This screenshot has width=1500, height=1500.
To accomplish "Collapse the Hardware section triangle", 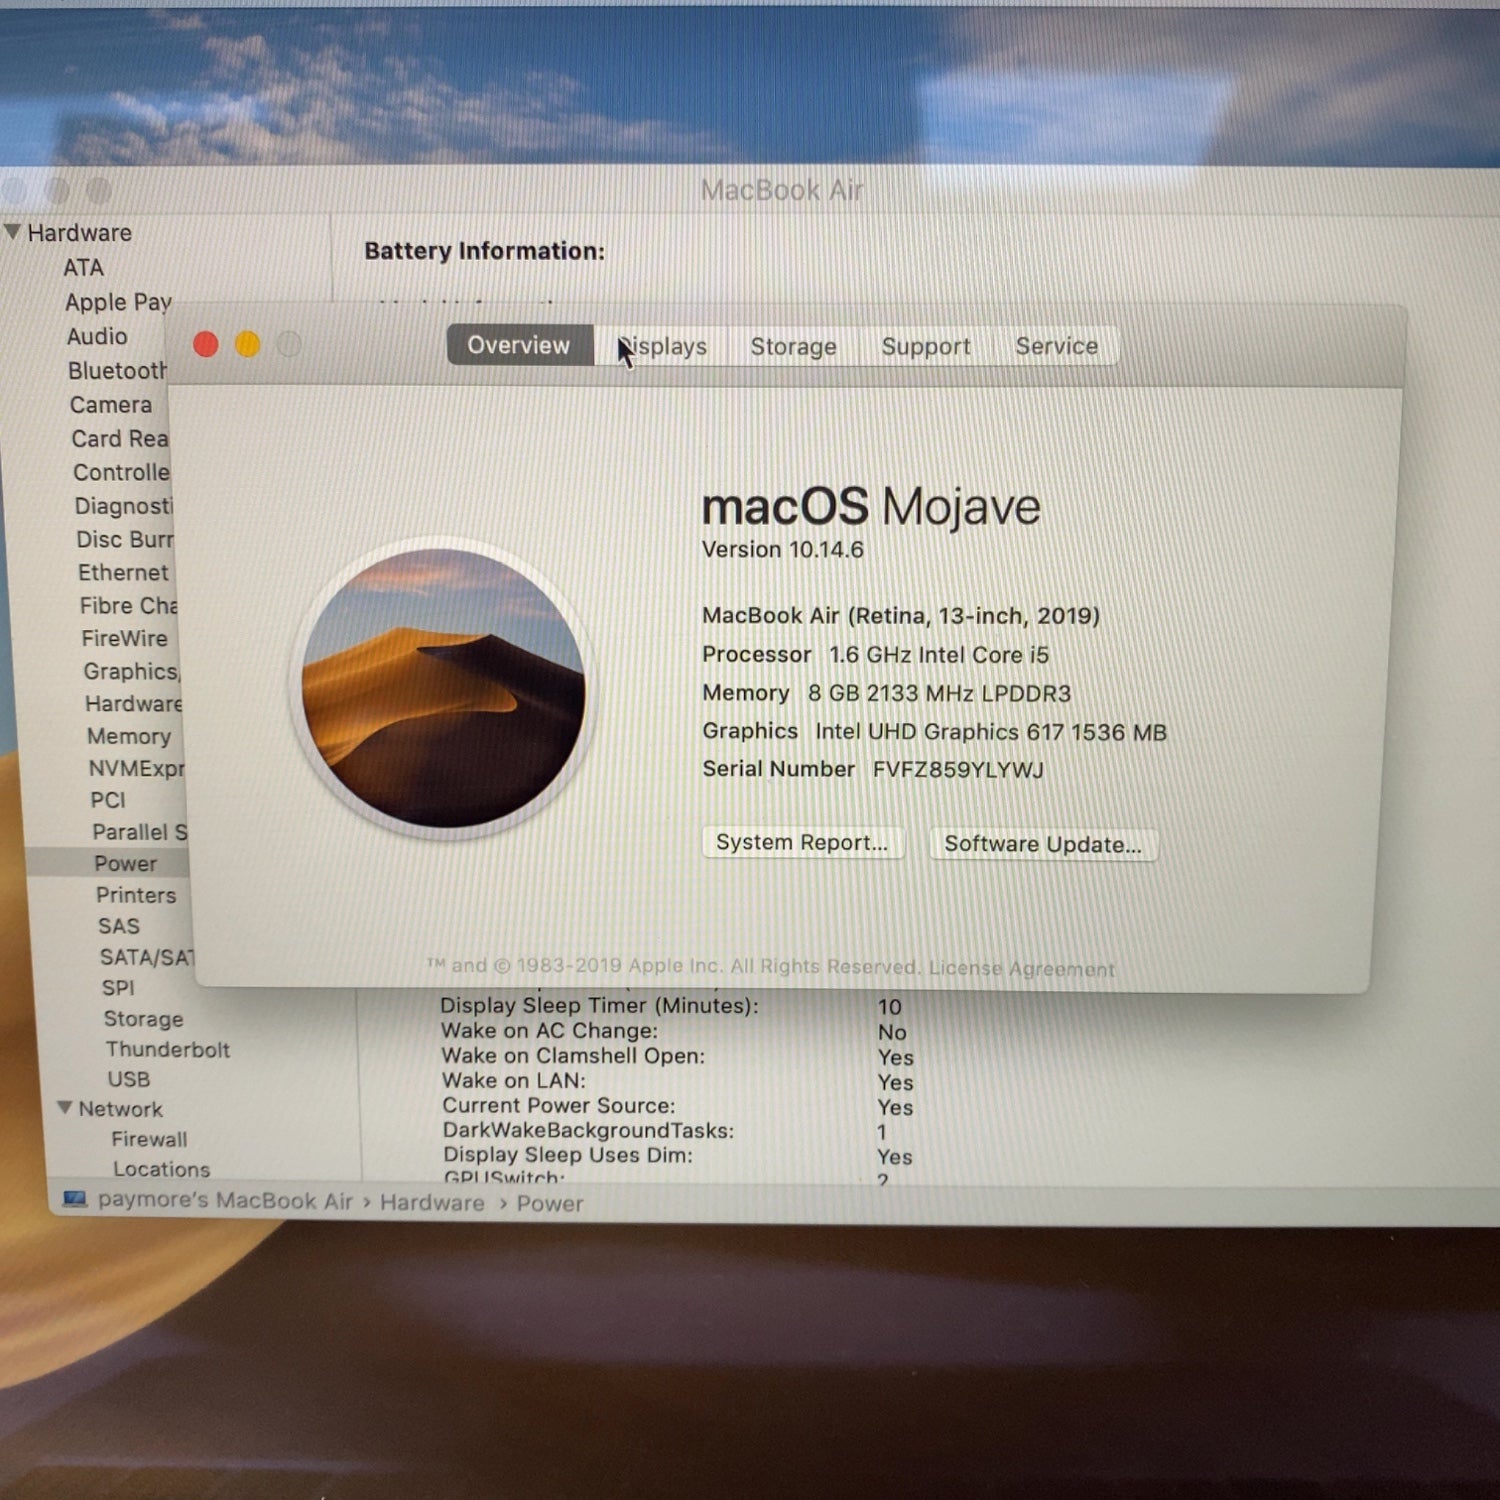I will 13,232.
